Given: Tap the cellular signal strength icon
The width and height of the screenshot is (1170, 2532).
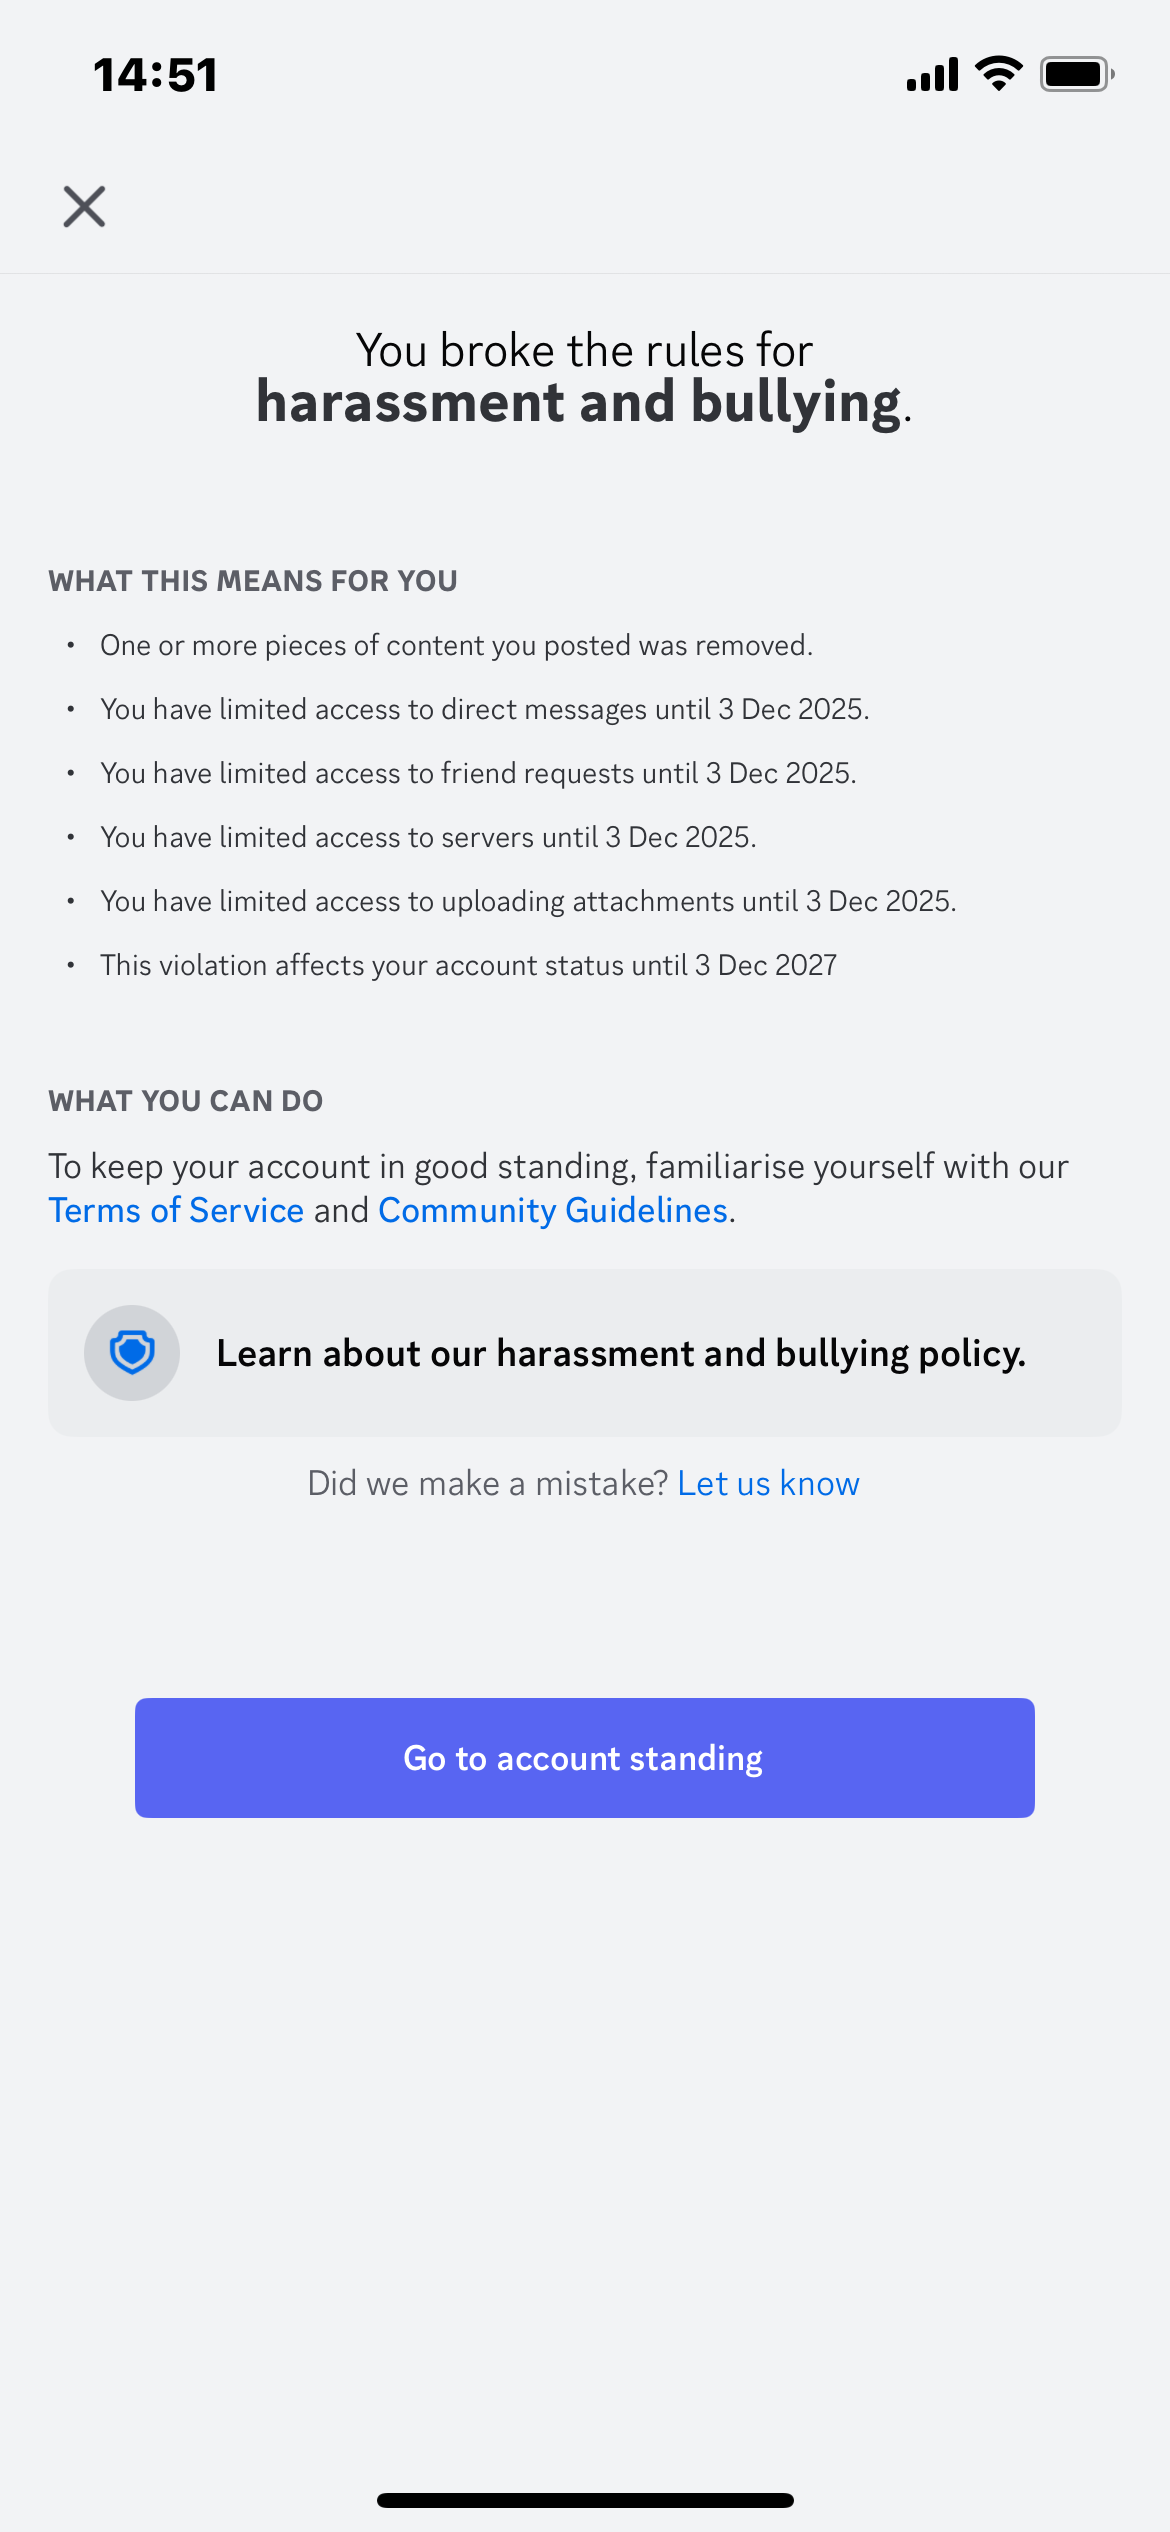Looking at the screenshot, I should [x=932, y=75].
